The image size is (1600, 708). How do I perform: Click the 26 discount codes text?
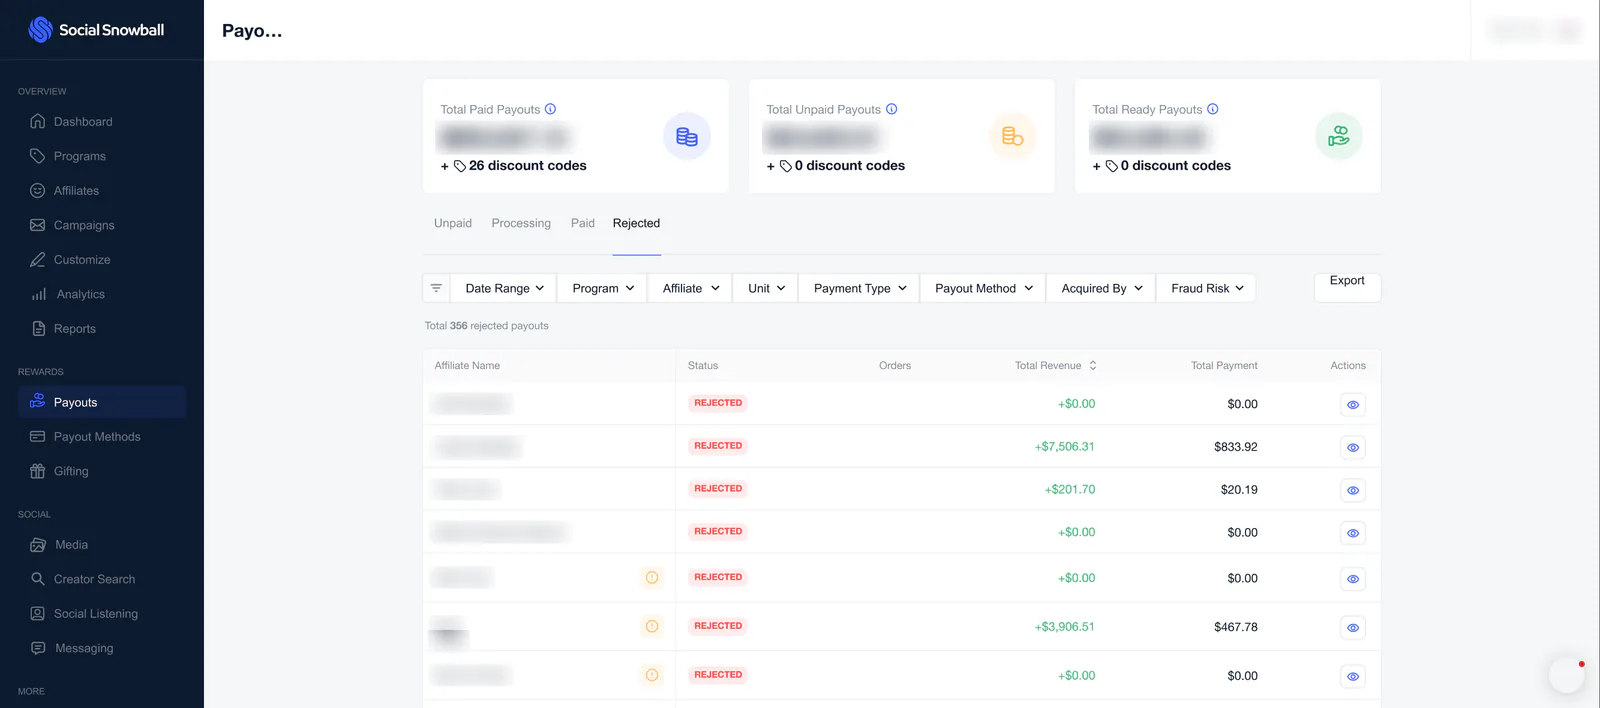coord(527,166)
